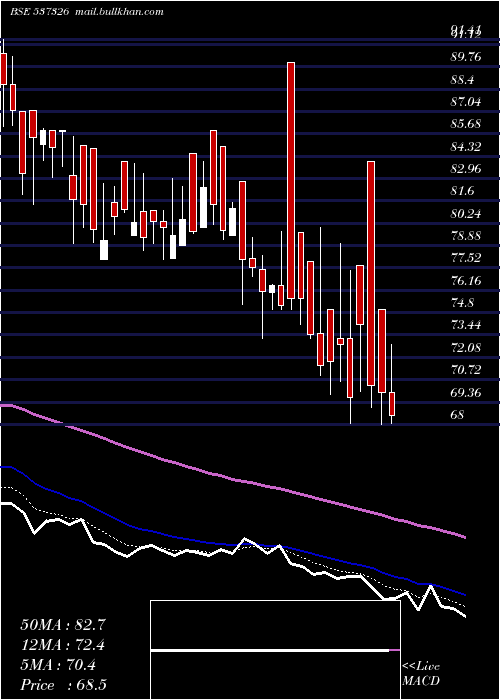Viewport: 500px width, 700px height.
Task: Click the 77.52 price axis label
Action: click(466, 258)
